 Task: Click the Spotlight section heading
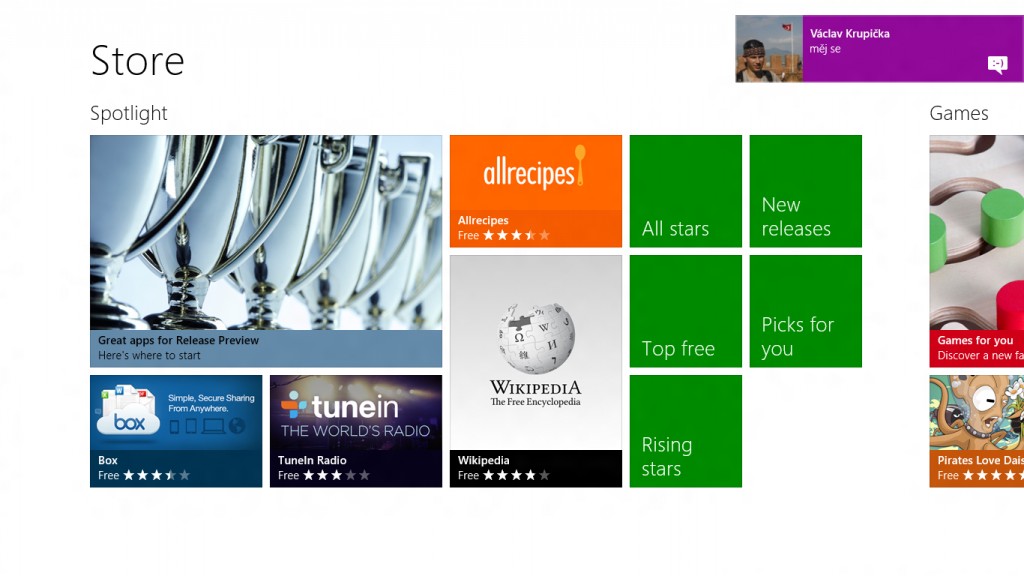(129, 114)
